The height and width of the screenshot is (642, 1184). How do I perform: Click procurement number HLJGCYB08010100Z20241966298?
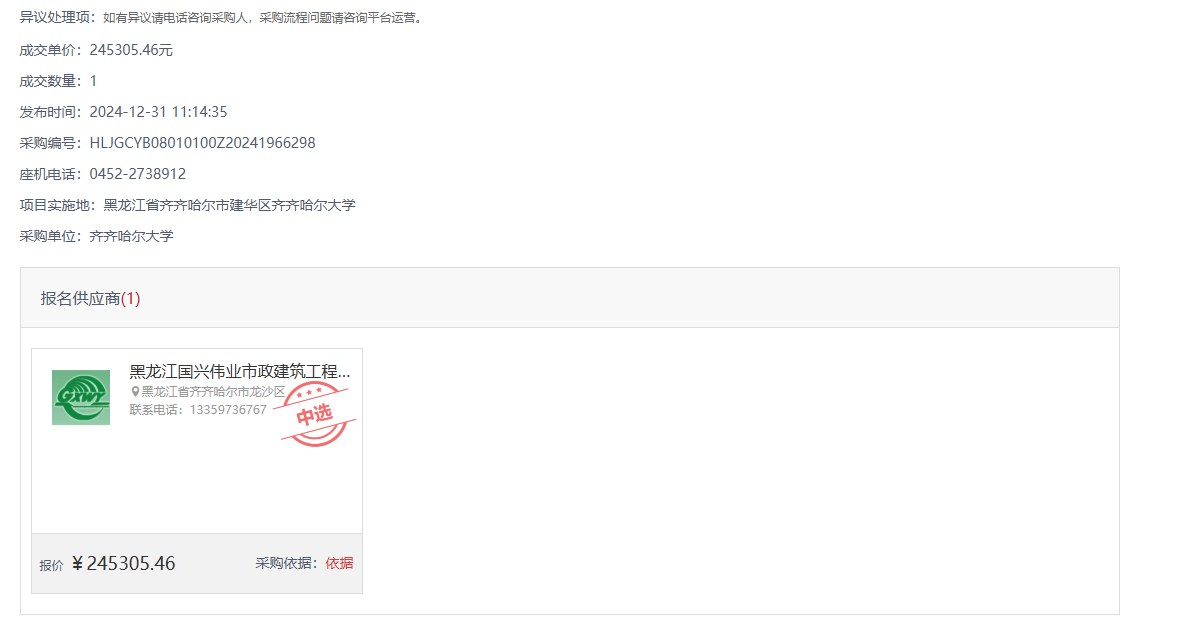coord(202,144)
